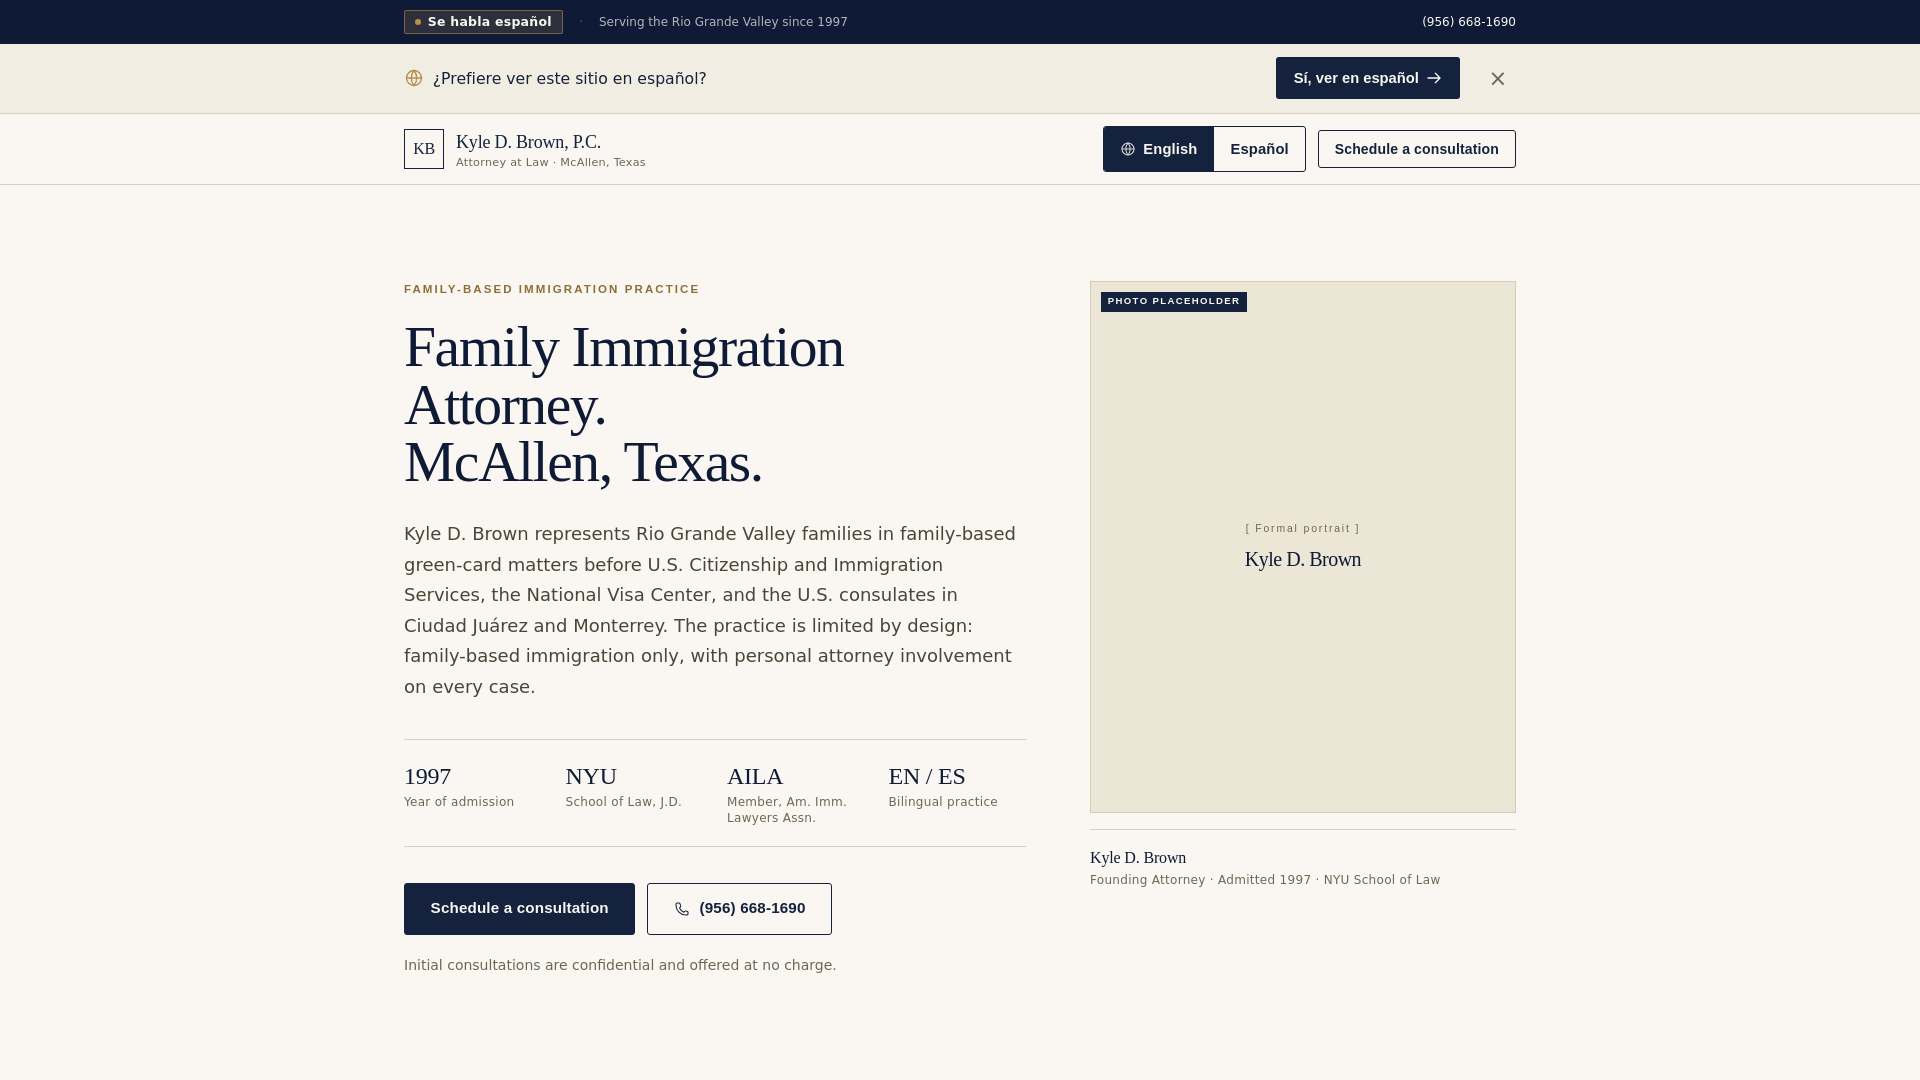Dismiss the Spanish language banner
The image size is (1920, 1080).
1497,78
